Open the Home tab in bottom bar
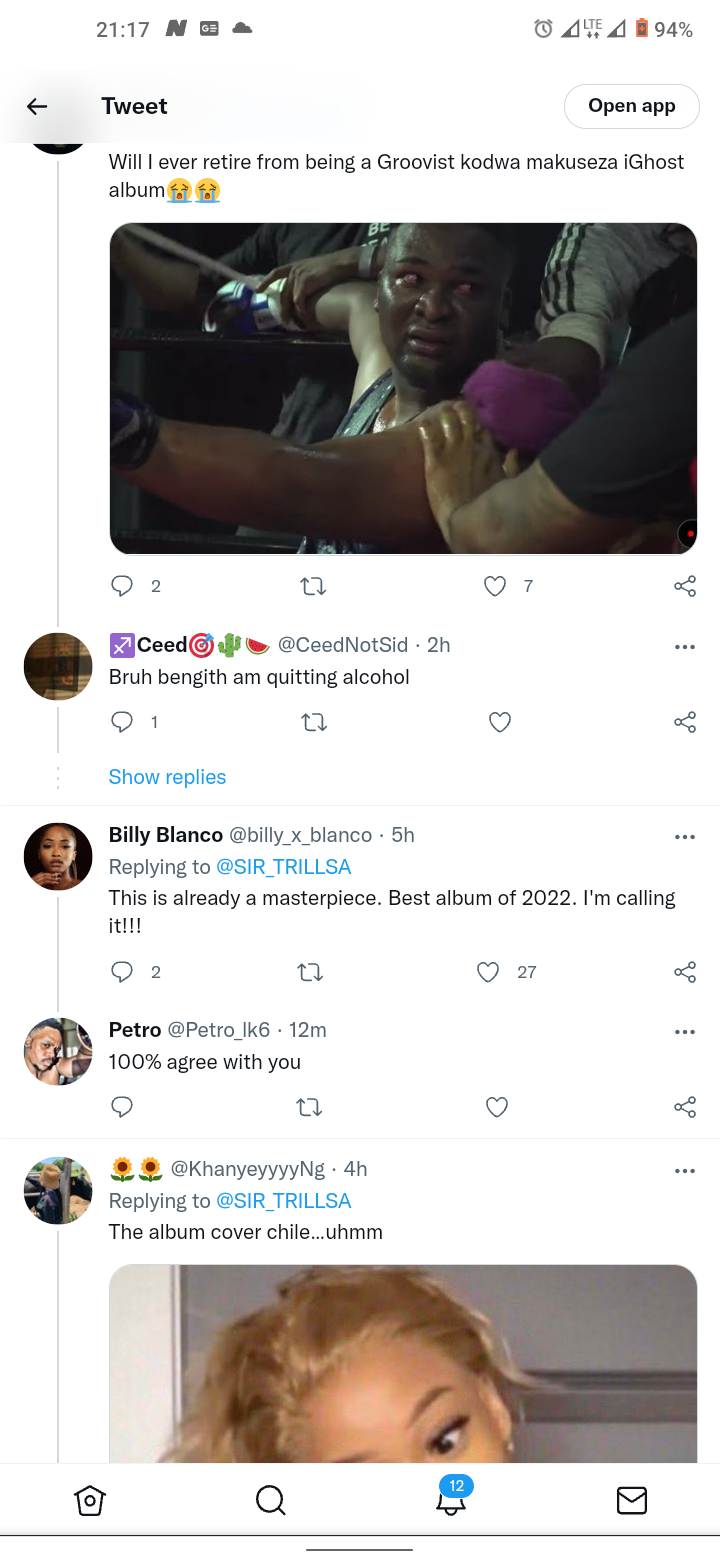720x1560 pixels. point(90,1500)
